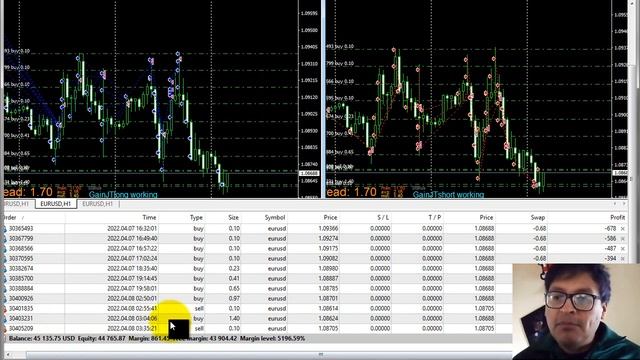Select sell order number 30405209
This screenshot has height=360, width=640.
tap(21, 329)
